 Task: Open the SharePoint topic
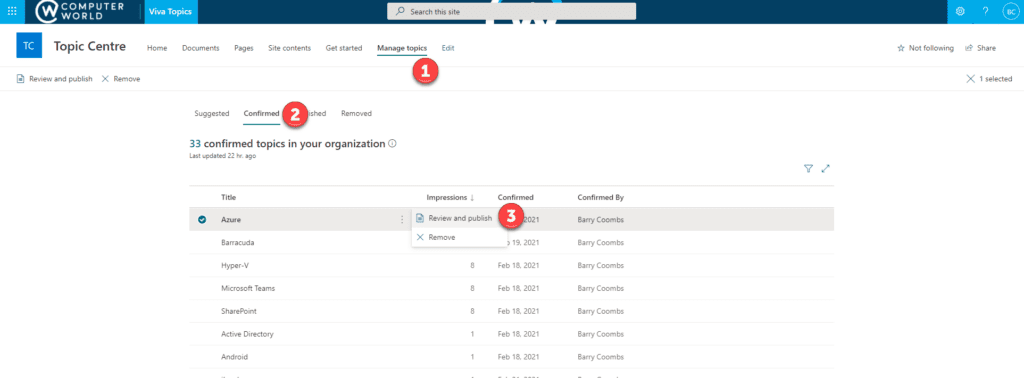(238, 311)
